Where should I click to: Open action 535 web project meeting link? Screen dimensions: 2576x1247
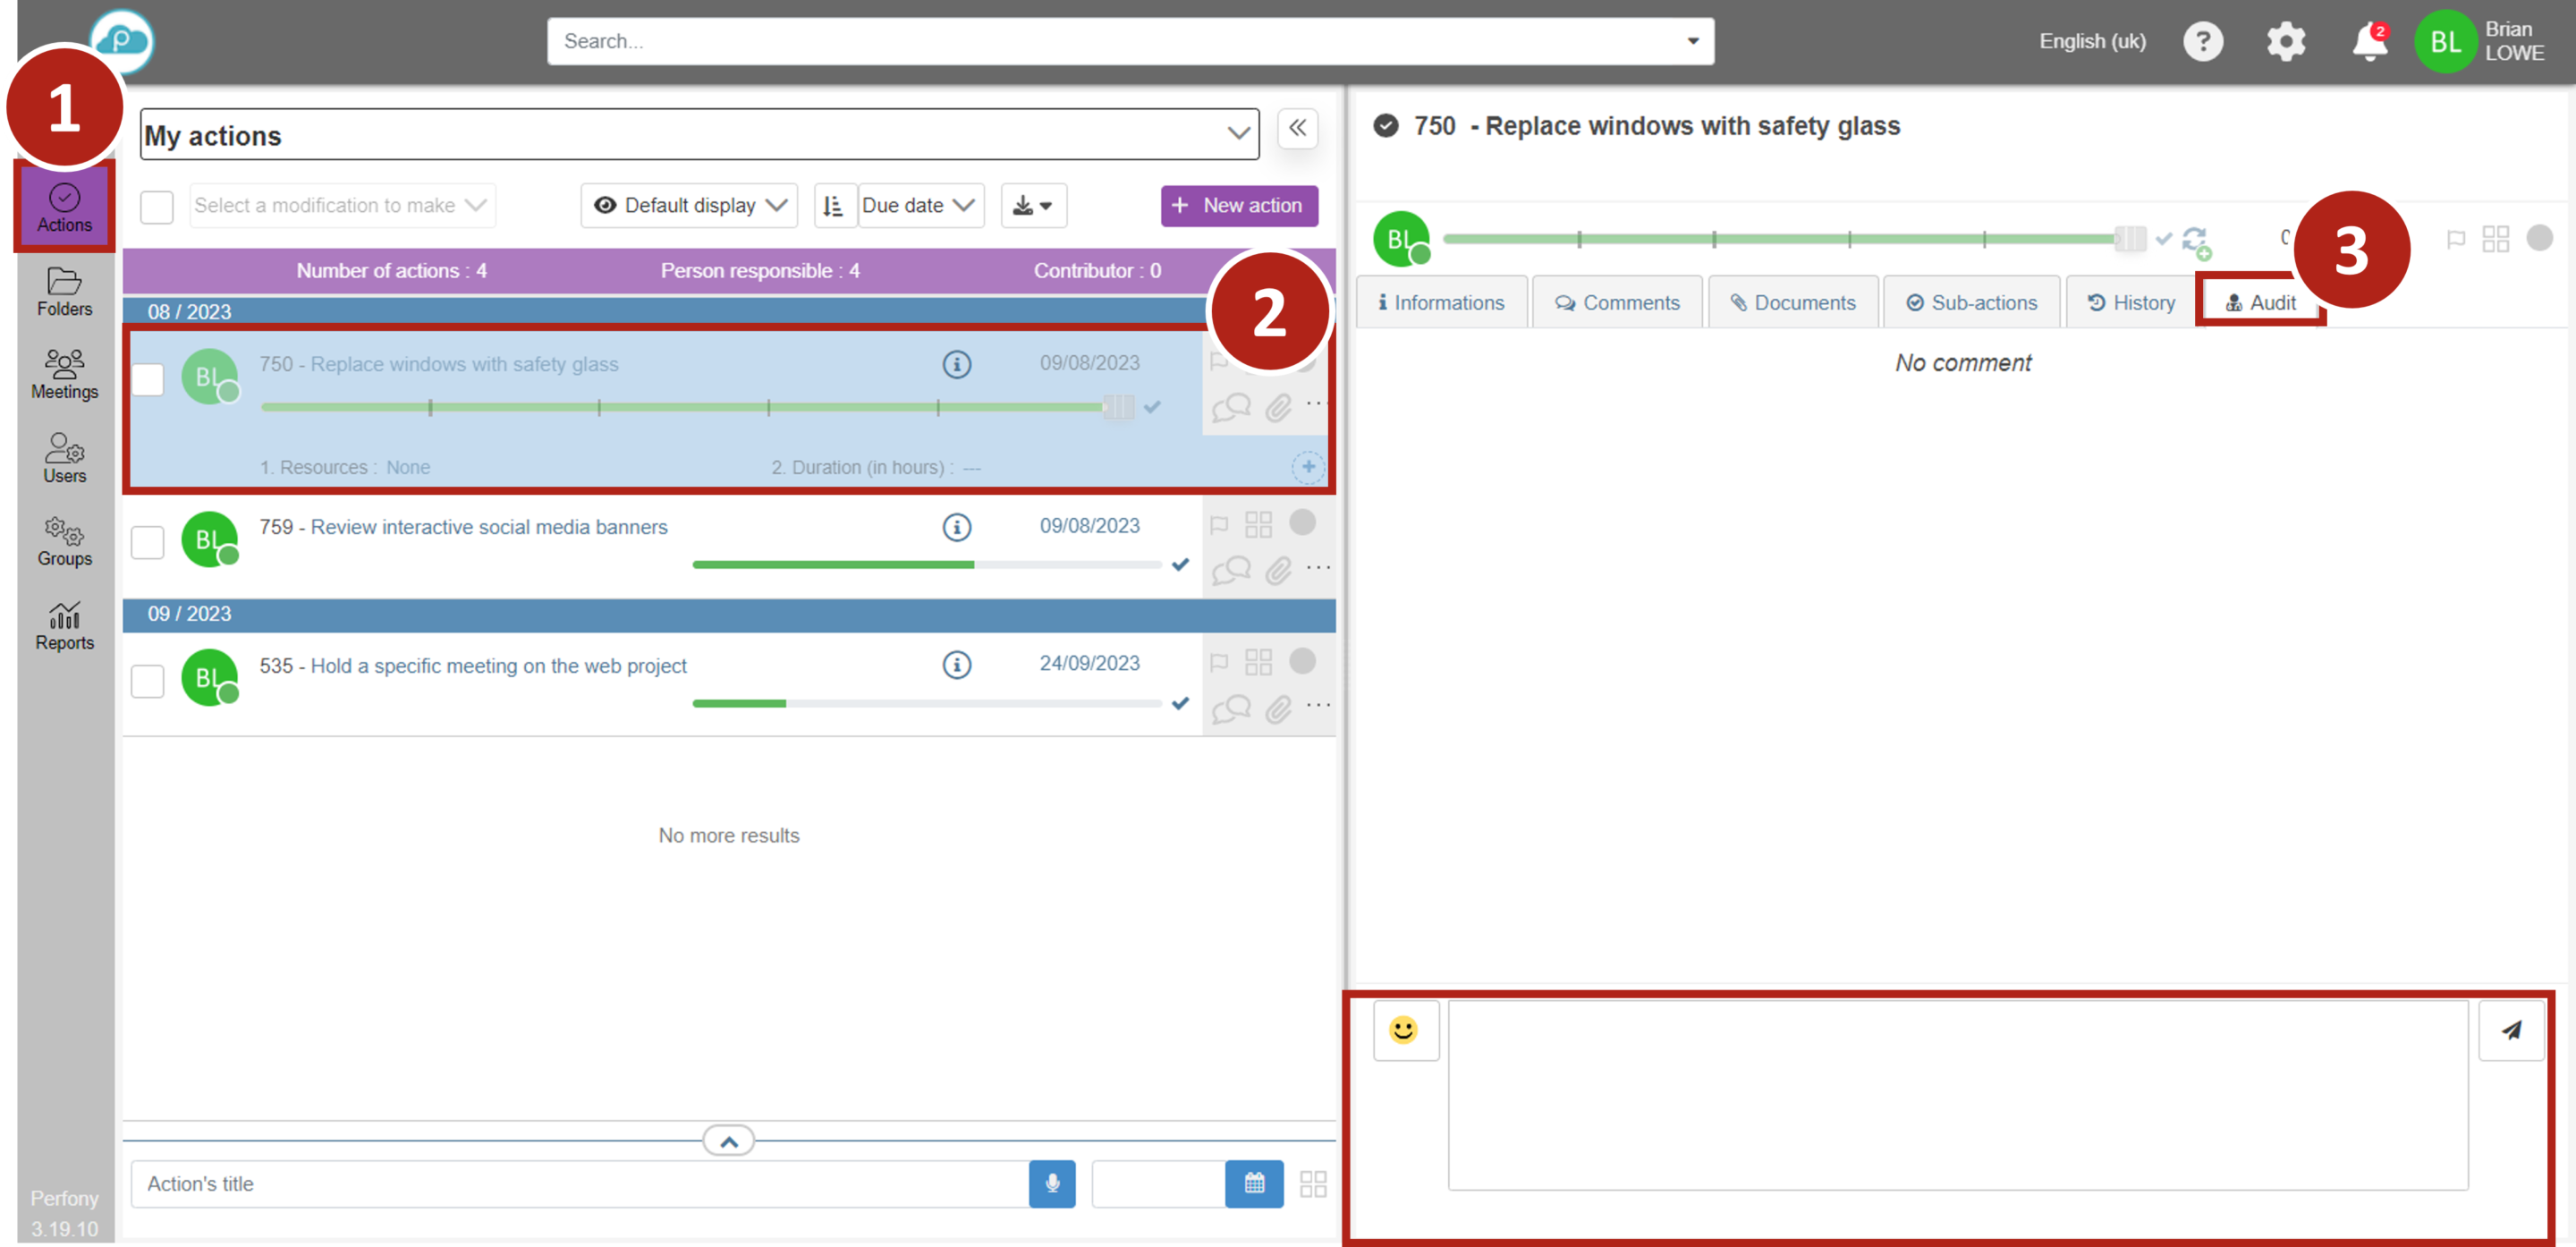tap(498, 666)
